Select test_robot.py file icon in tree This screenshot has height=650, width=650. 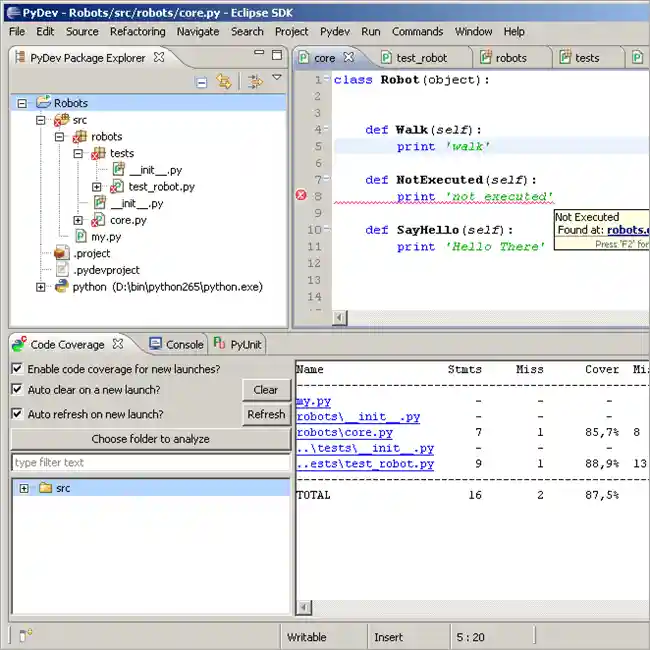pos(117,187)
